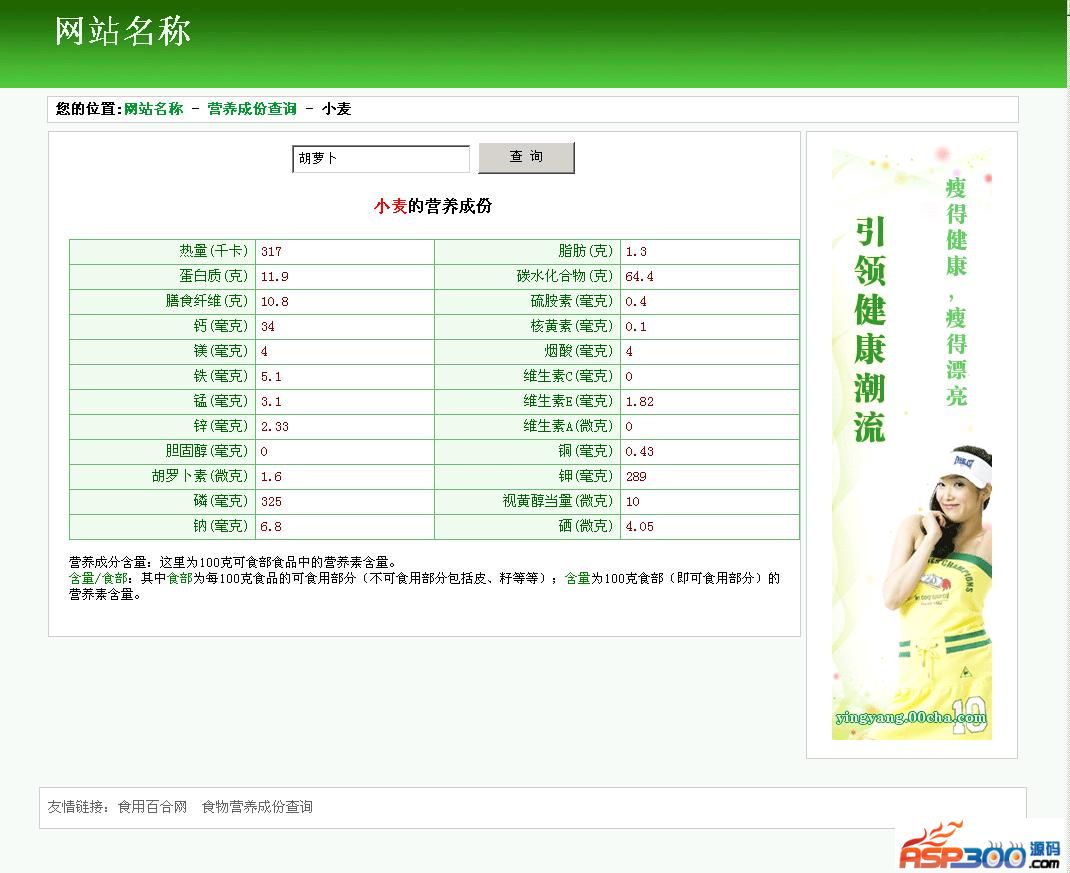Select the 钙(毫克) label cell
This screenshot has width=1070, height=873.
(x=162, y=326)
